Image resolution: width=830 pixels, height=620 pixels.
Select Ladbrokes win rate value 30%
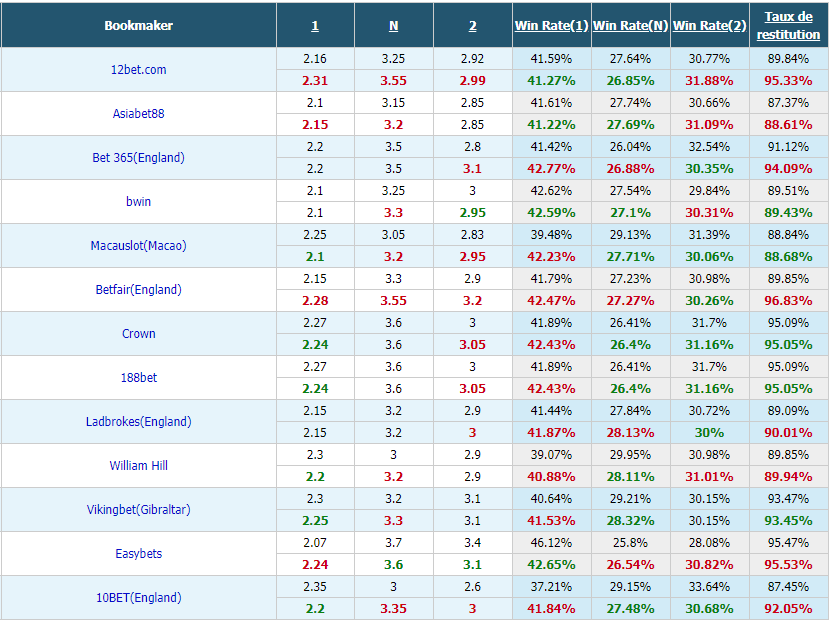tap(709, 432)
